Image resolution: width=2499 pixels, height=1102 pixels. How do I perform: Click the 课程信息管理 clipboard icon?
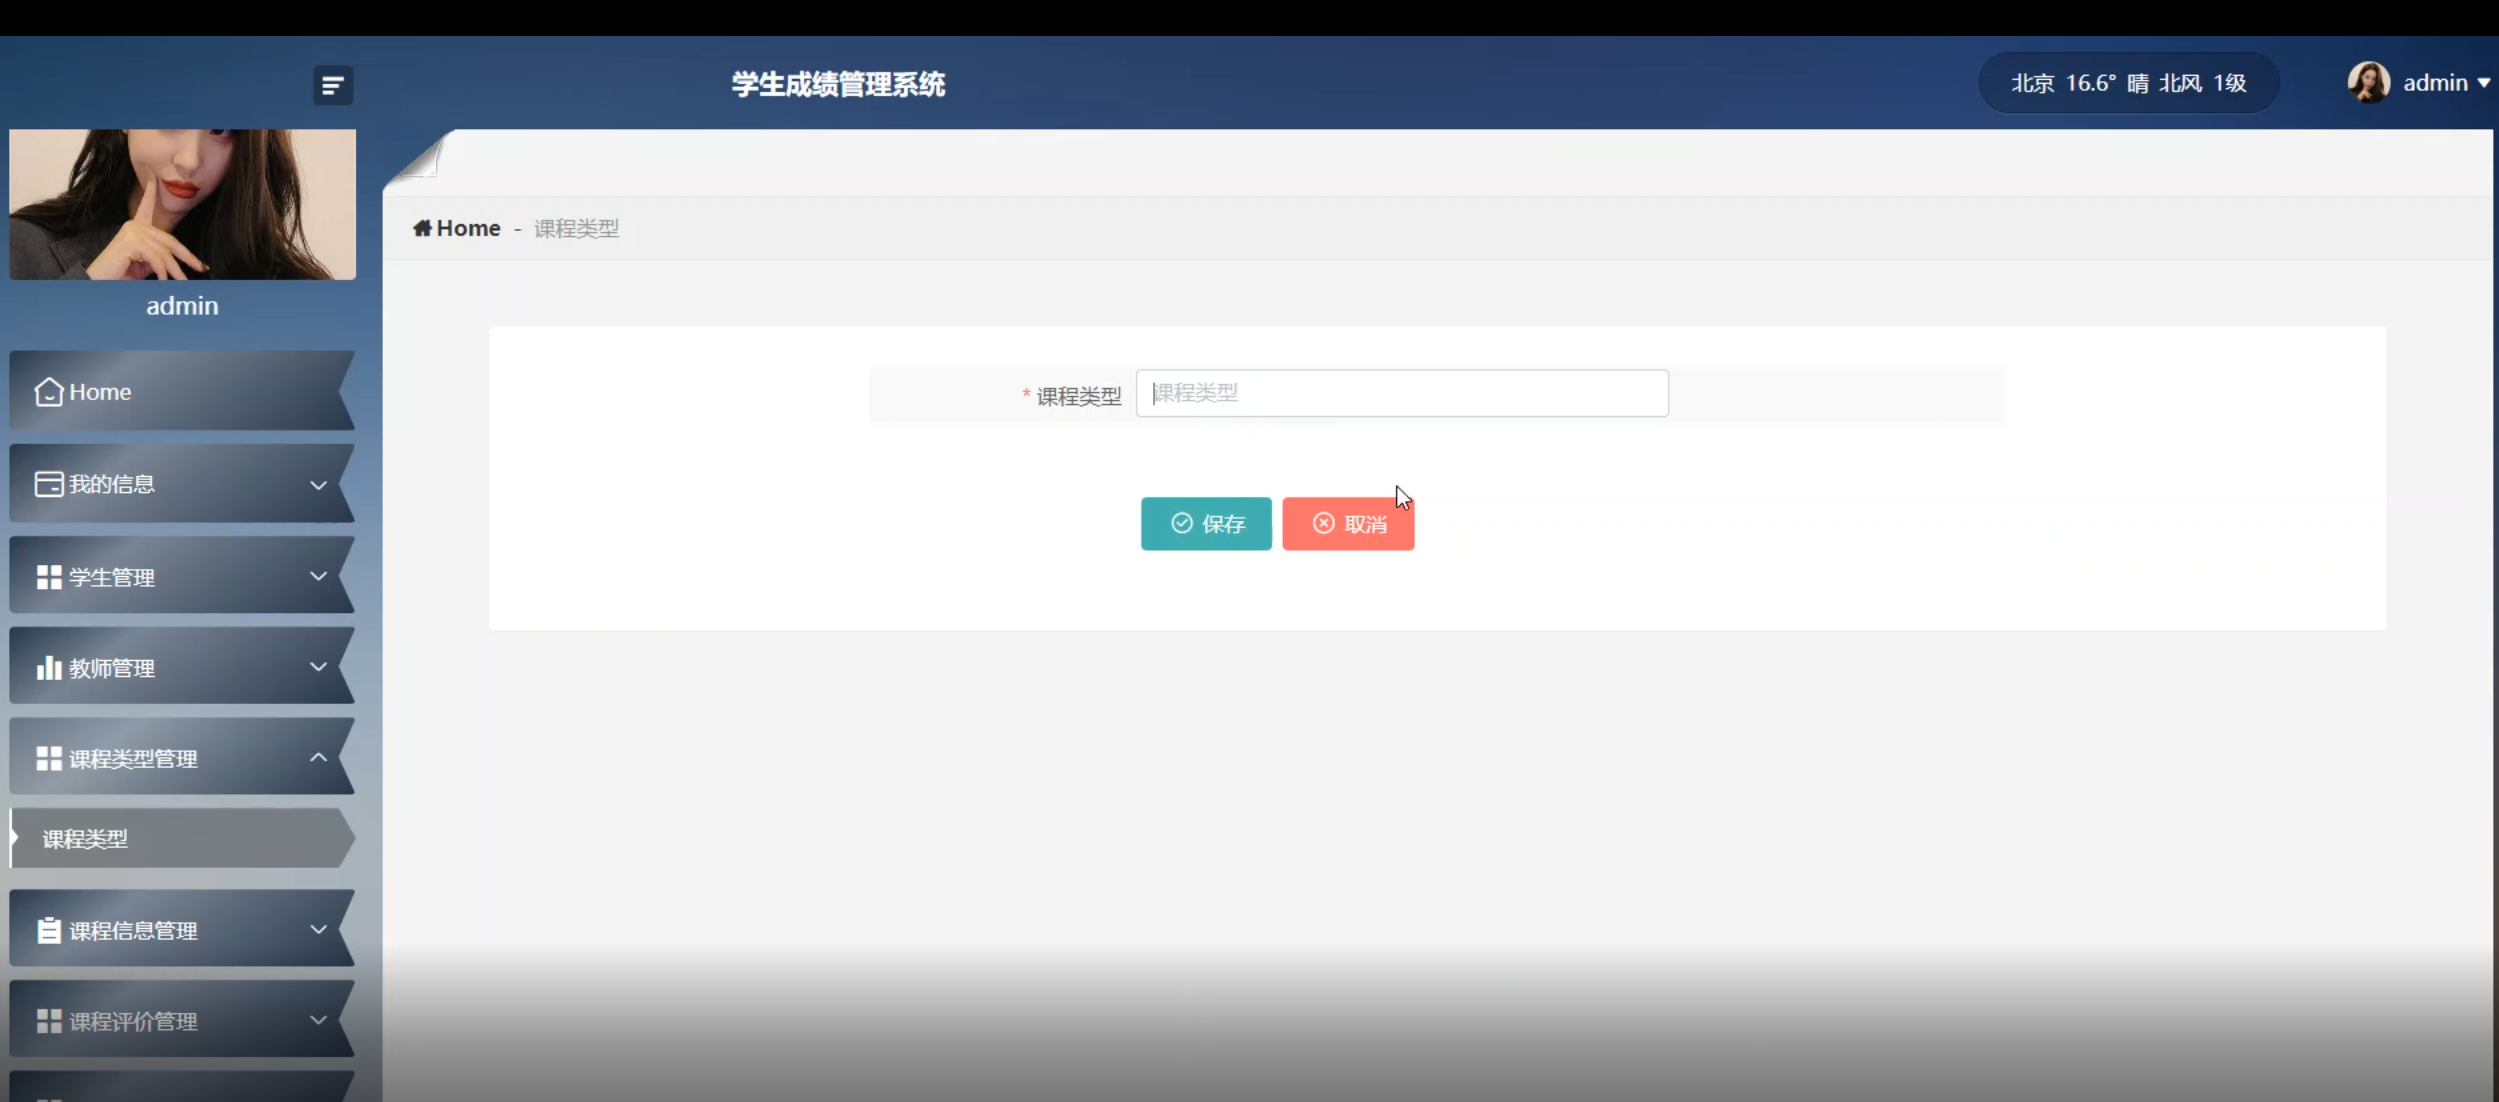(49, 930)
